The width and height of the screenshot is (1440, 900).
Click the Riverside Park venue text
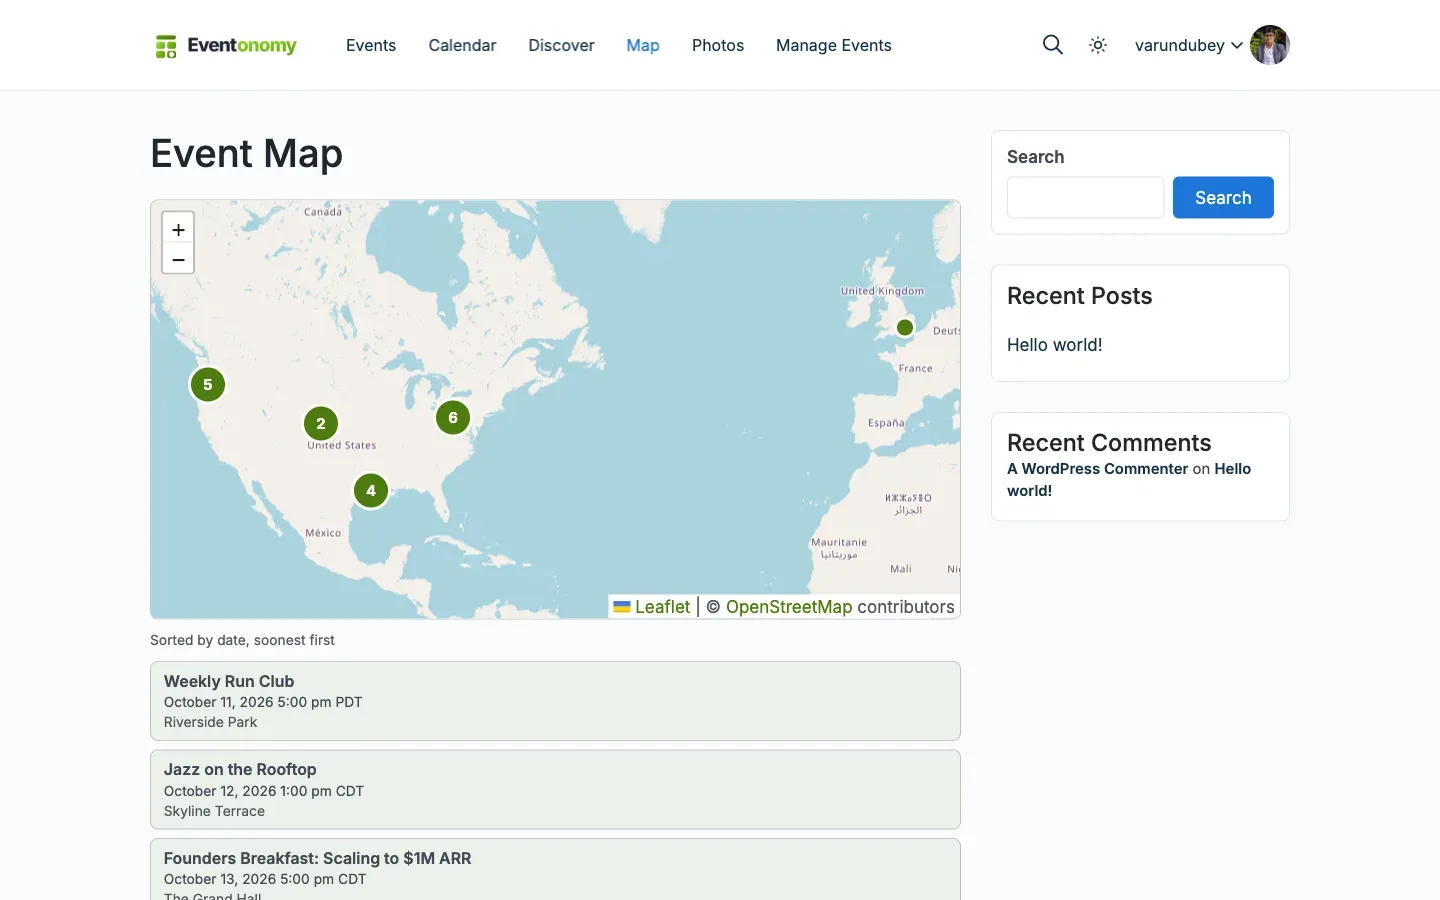[x=210, y=722]
